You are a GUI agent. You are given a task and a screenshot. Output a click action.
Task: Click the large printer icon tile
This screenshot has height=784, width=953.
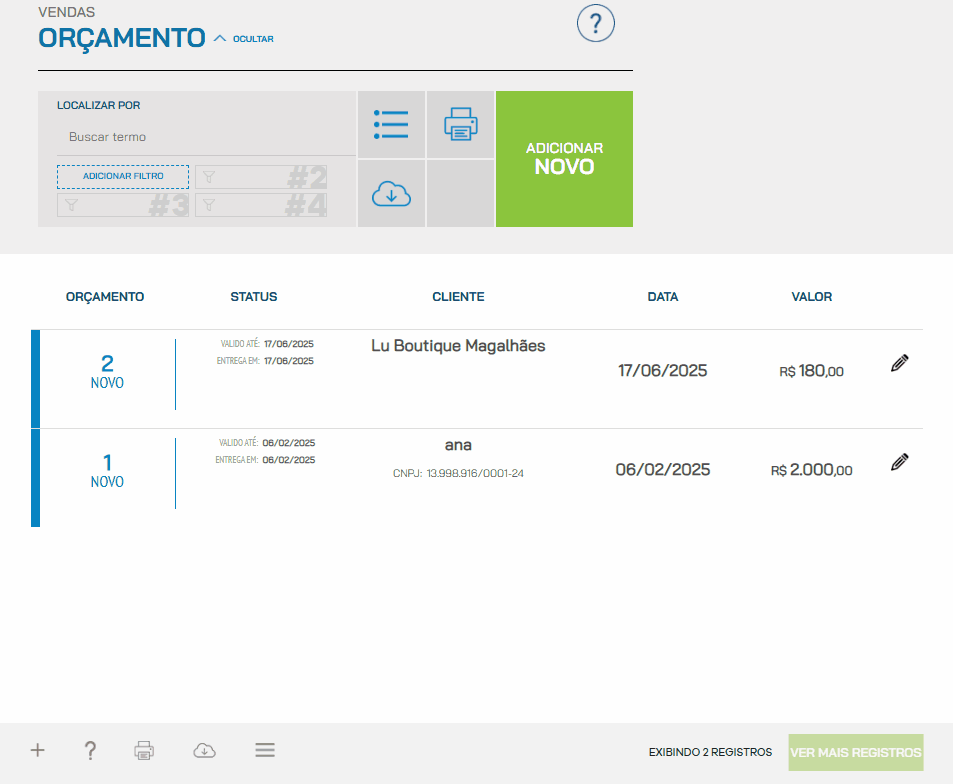[x=460, y=125]
